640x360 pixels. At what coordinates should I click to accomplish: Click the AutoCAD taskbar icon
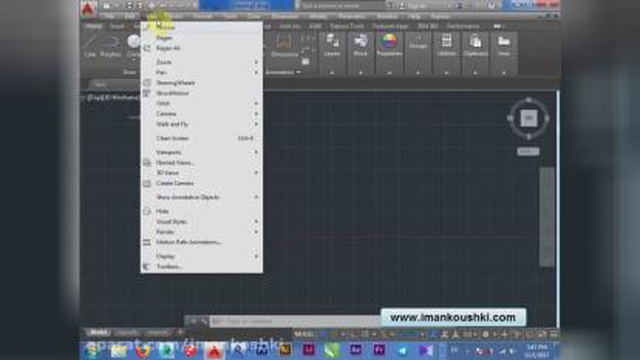tap(214, 351)
